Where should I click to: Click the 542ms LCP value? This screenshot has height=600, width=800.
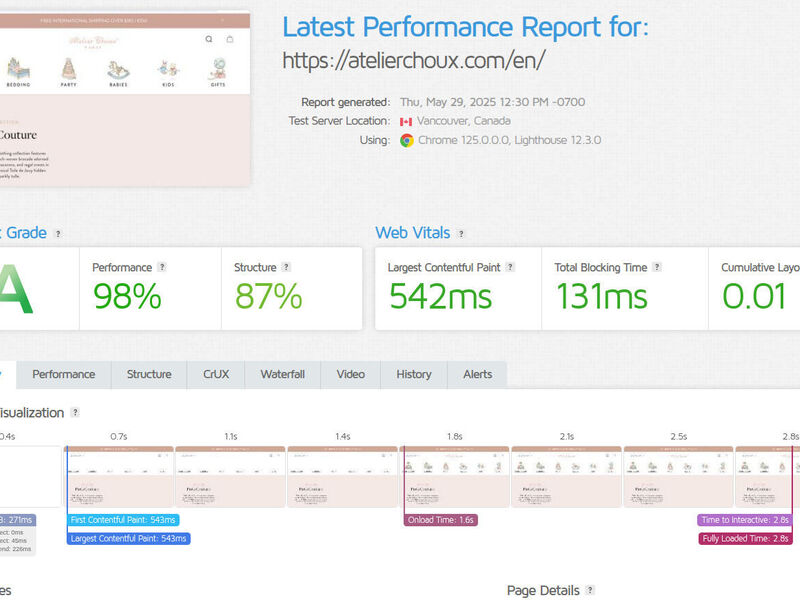(x=440, y=296)
